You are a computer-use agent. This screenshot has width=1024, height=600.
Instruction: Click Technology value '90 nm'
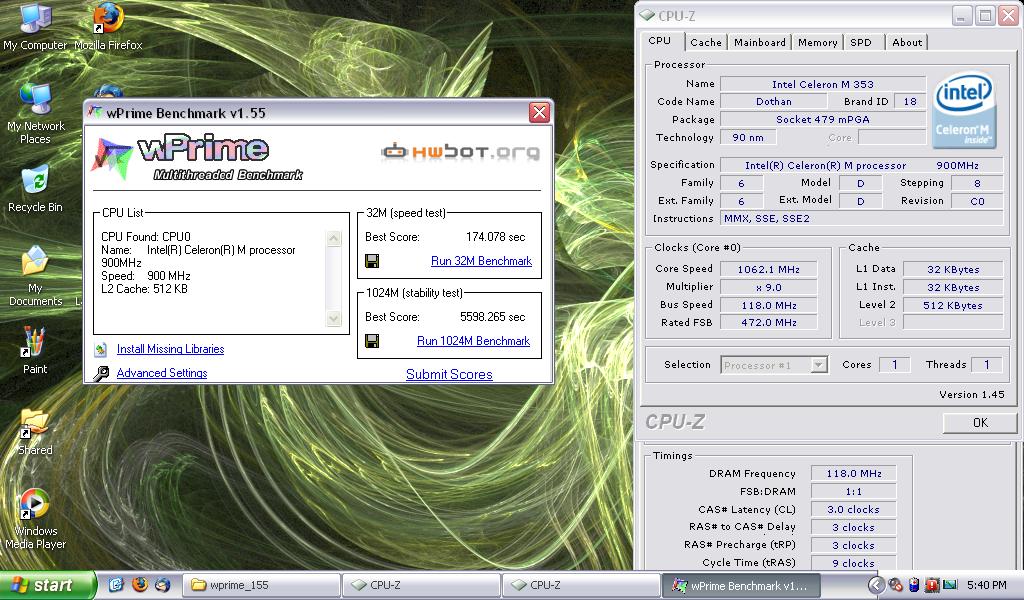(x=748, y=138)
